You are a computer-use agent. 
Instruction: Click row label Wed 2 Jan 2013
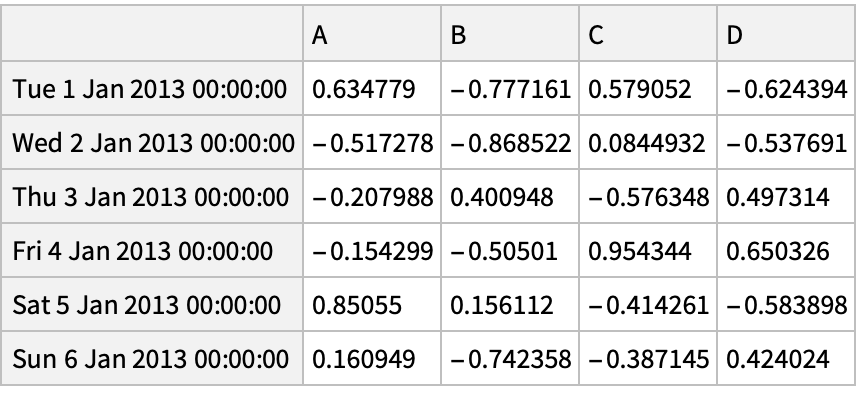(x=153, y=144)
